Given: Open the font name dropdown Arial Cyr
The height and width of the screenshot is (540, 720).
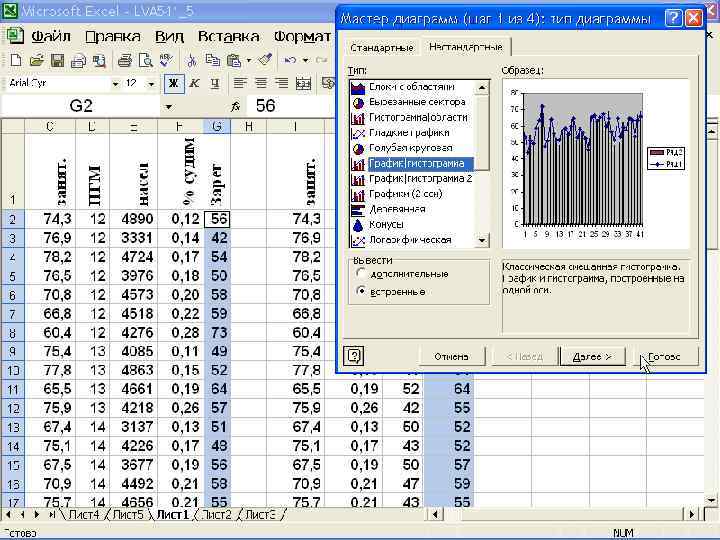Looking at the screenshot, I should pos(116,83).
